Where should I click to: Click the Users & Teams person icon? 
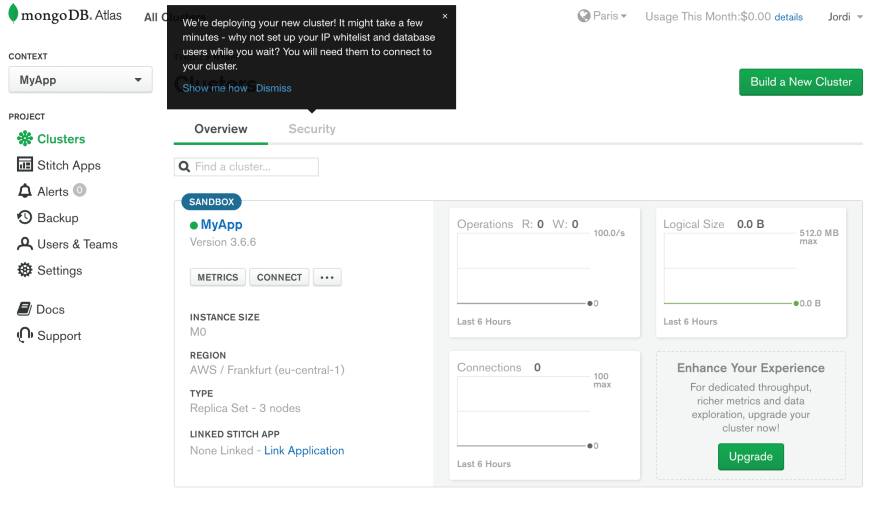tap(25, 244)
